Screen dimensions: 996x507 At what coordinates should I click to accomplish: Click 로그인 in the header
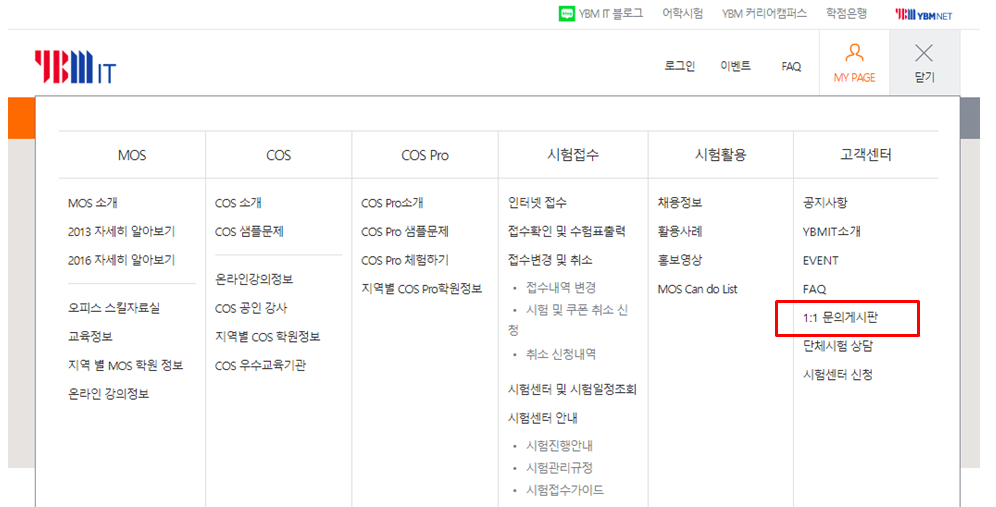click(680, 66)
